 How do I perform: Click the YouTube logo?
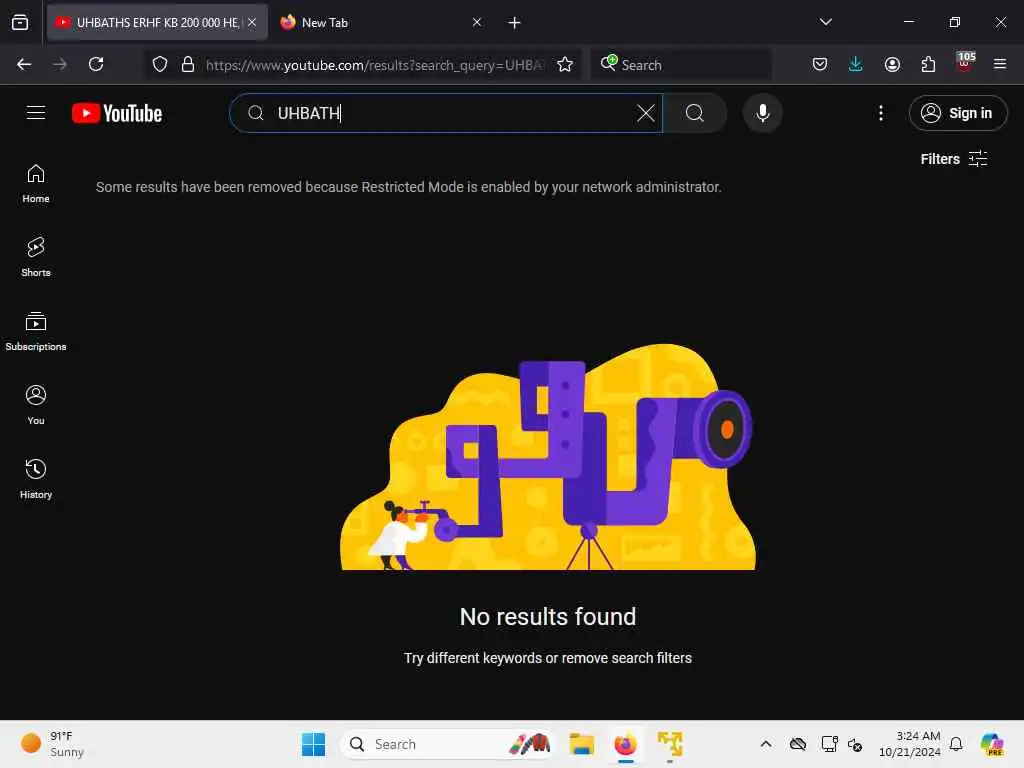[117, 113]
